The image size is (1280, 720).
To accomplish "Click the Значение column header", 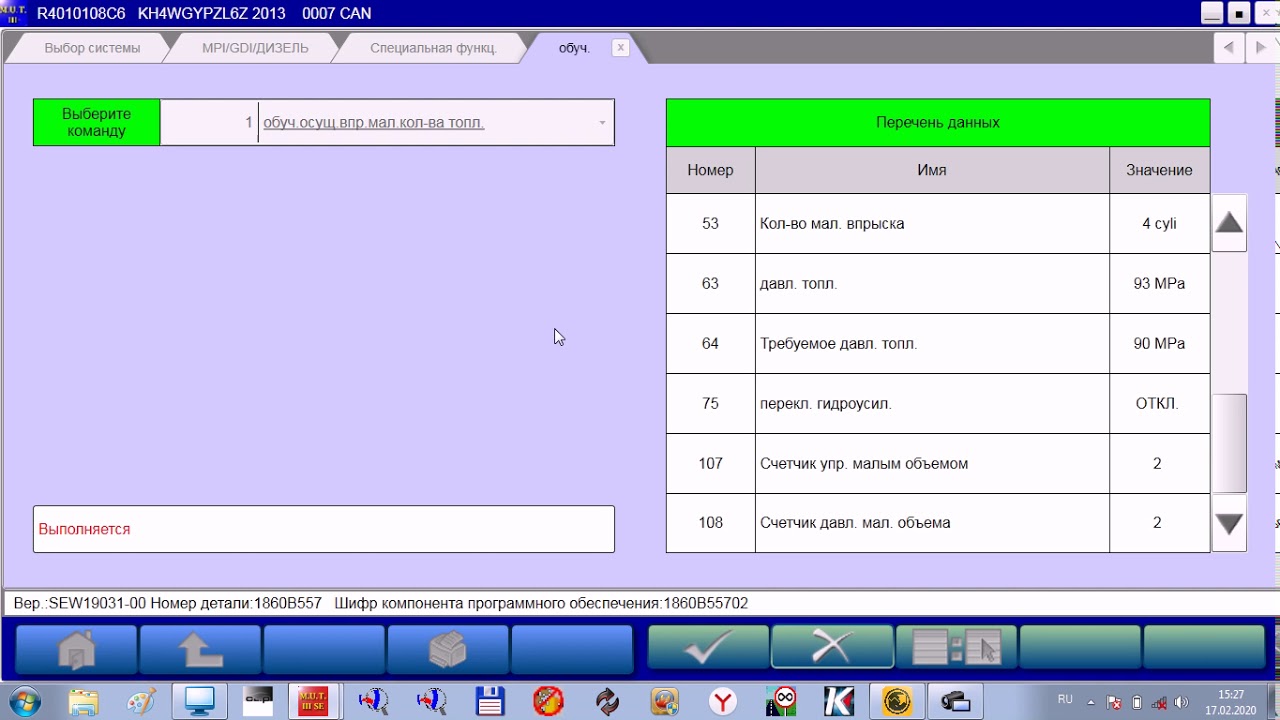I will point(1159,170).
